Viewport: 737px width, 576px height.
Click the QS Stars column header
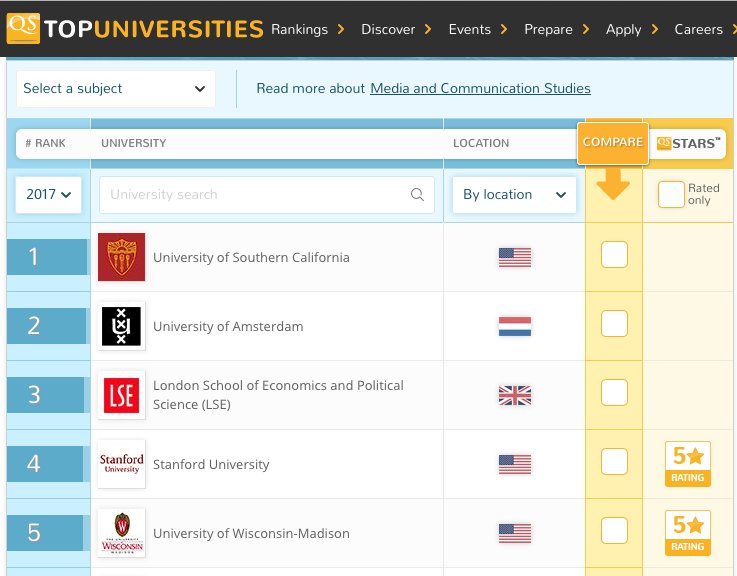[688, 143]
